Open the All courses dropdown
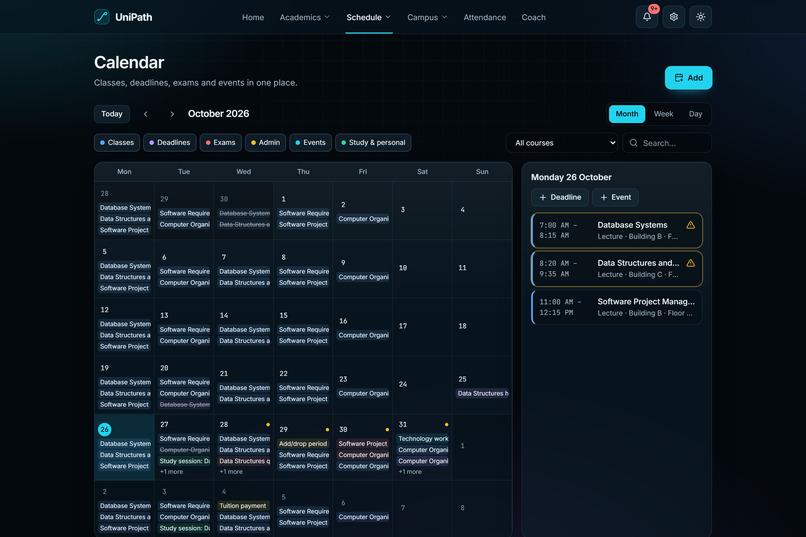 [562, 143]
